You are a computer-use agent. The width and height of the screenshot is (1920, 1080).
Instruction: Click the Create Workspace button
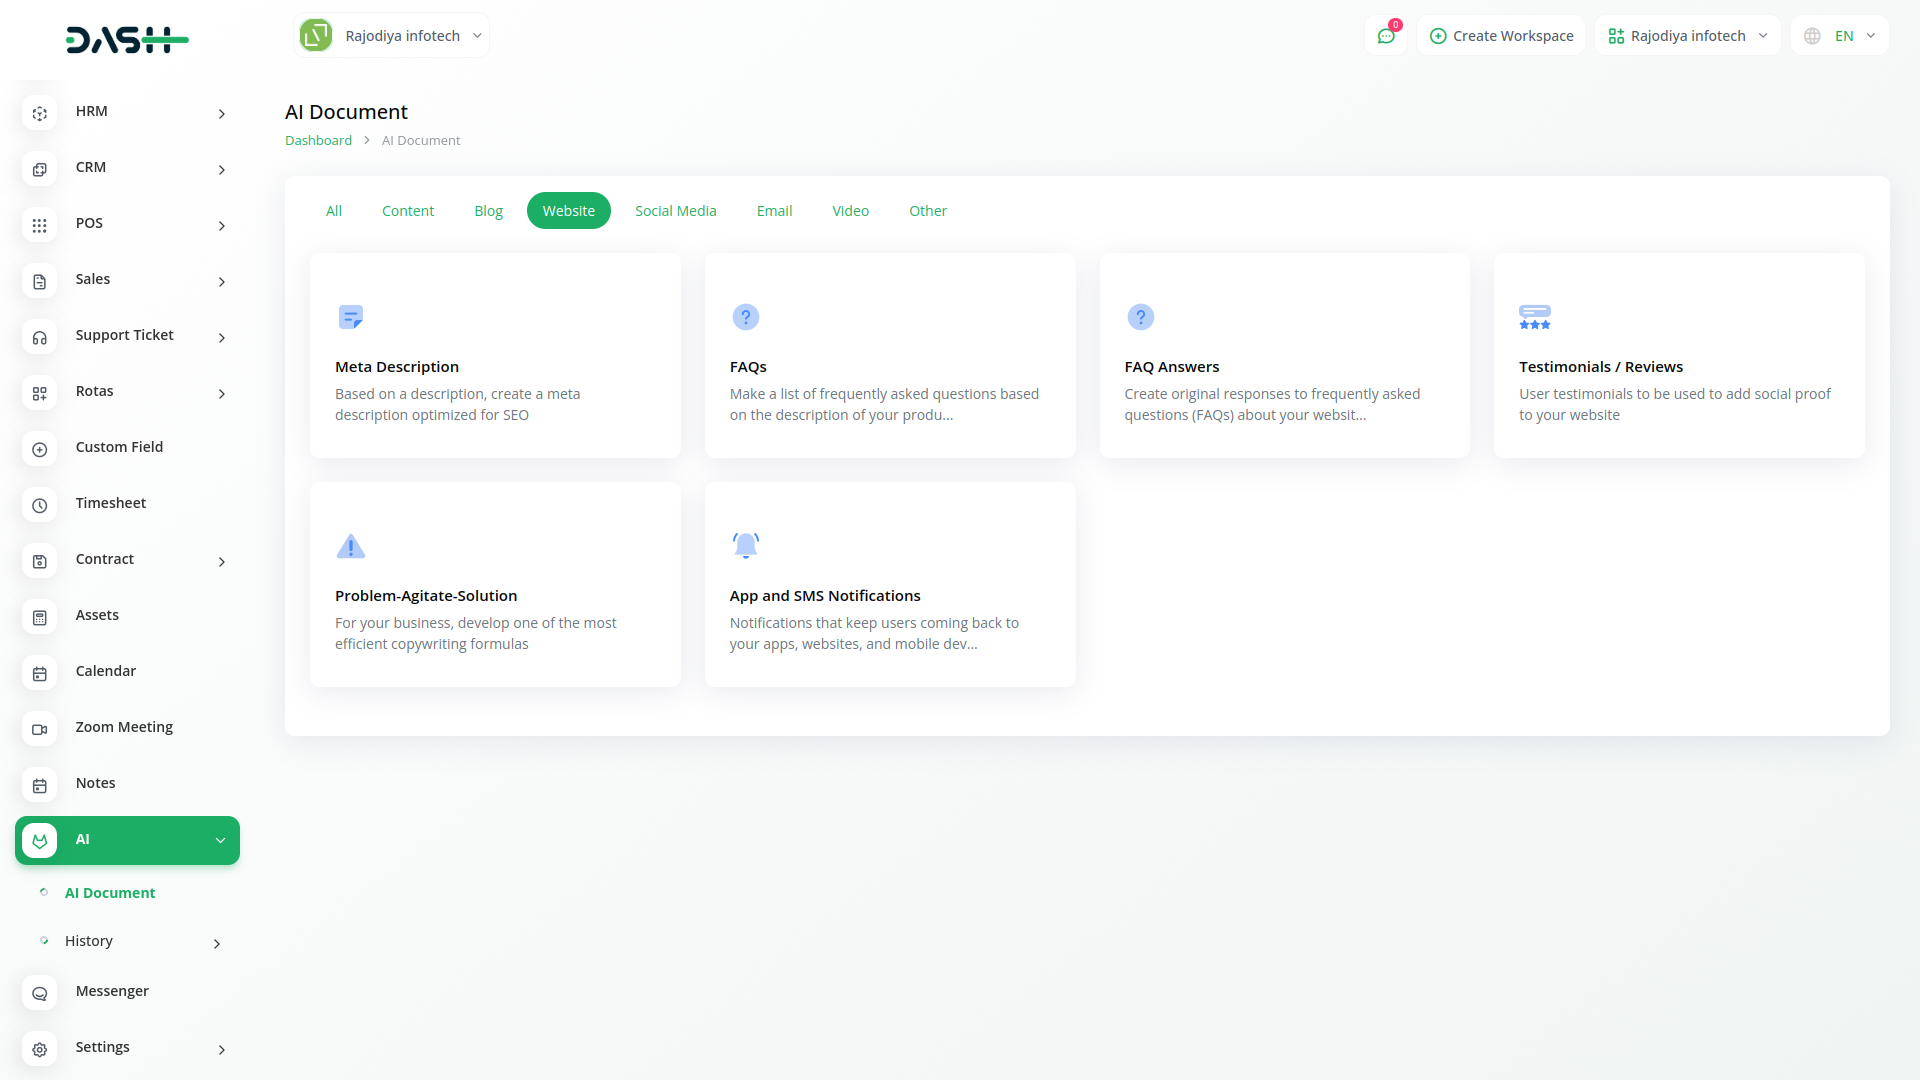click(1501, 36)
